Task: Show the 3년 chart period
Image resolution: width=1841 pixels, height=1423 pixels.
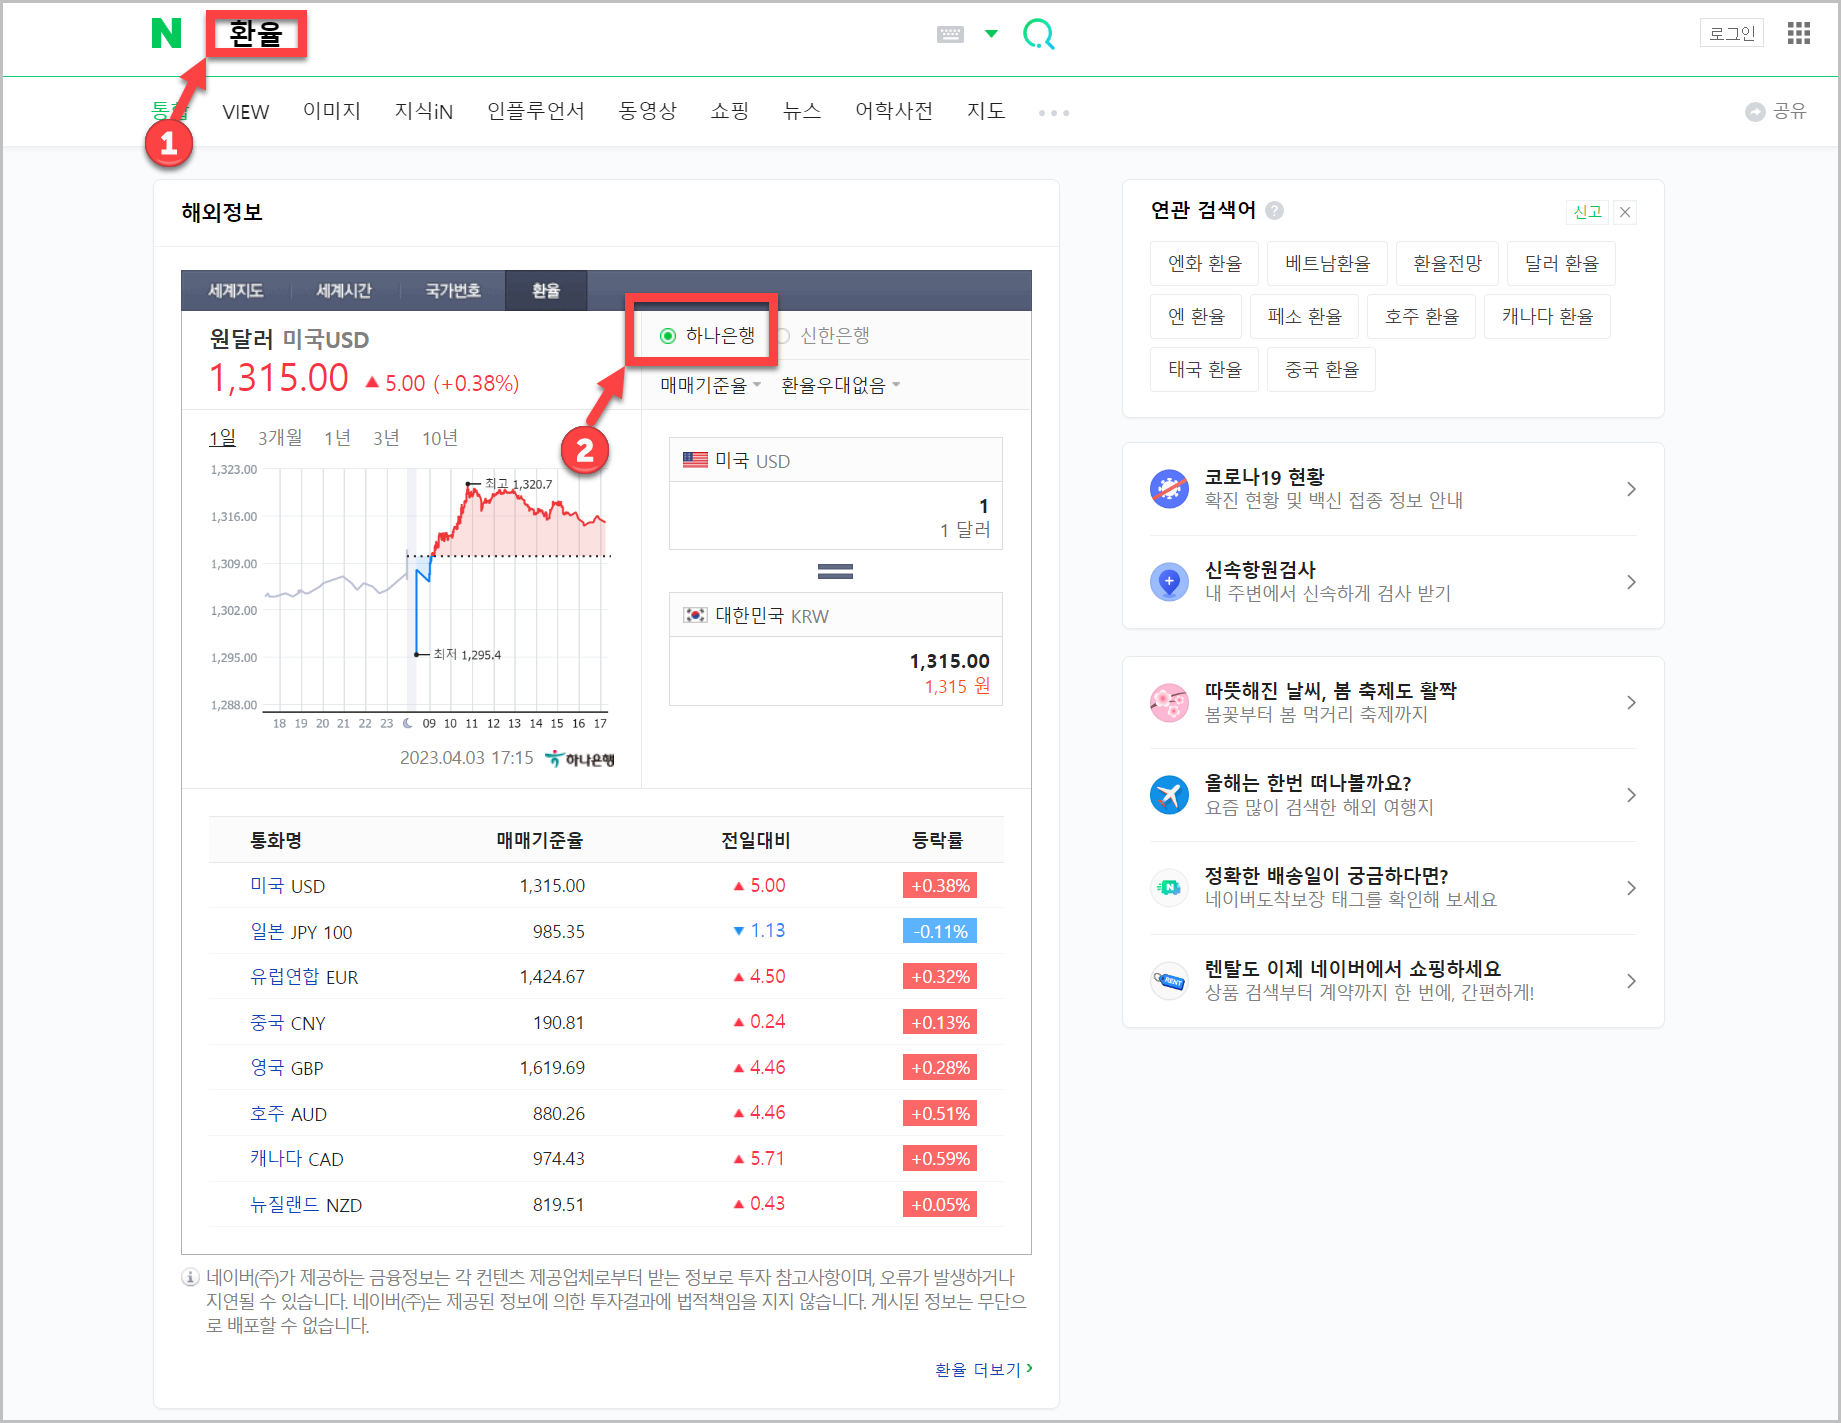Action: point(387,438)
